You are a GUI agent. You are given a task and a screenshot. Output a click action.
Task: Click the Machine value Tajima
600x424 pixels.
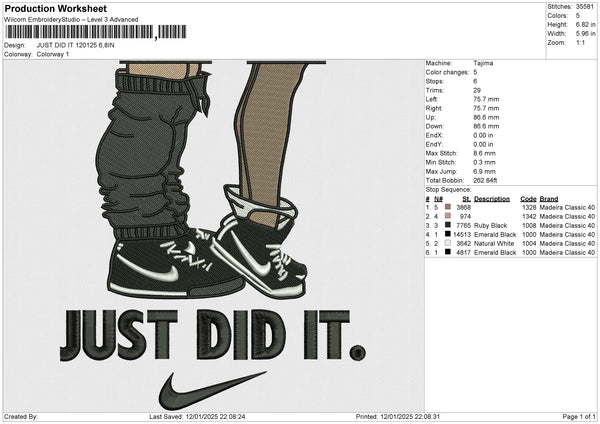click(483, 63)
